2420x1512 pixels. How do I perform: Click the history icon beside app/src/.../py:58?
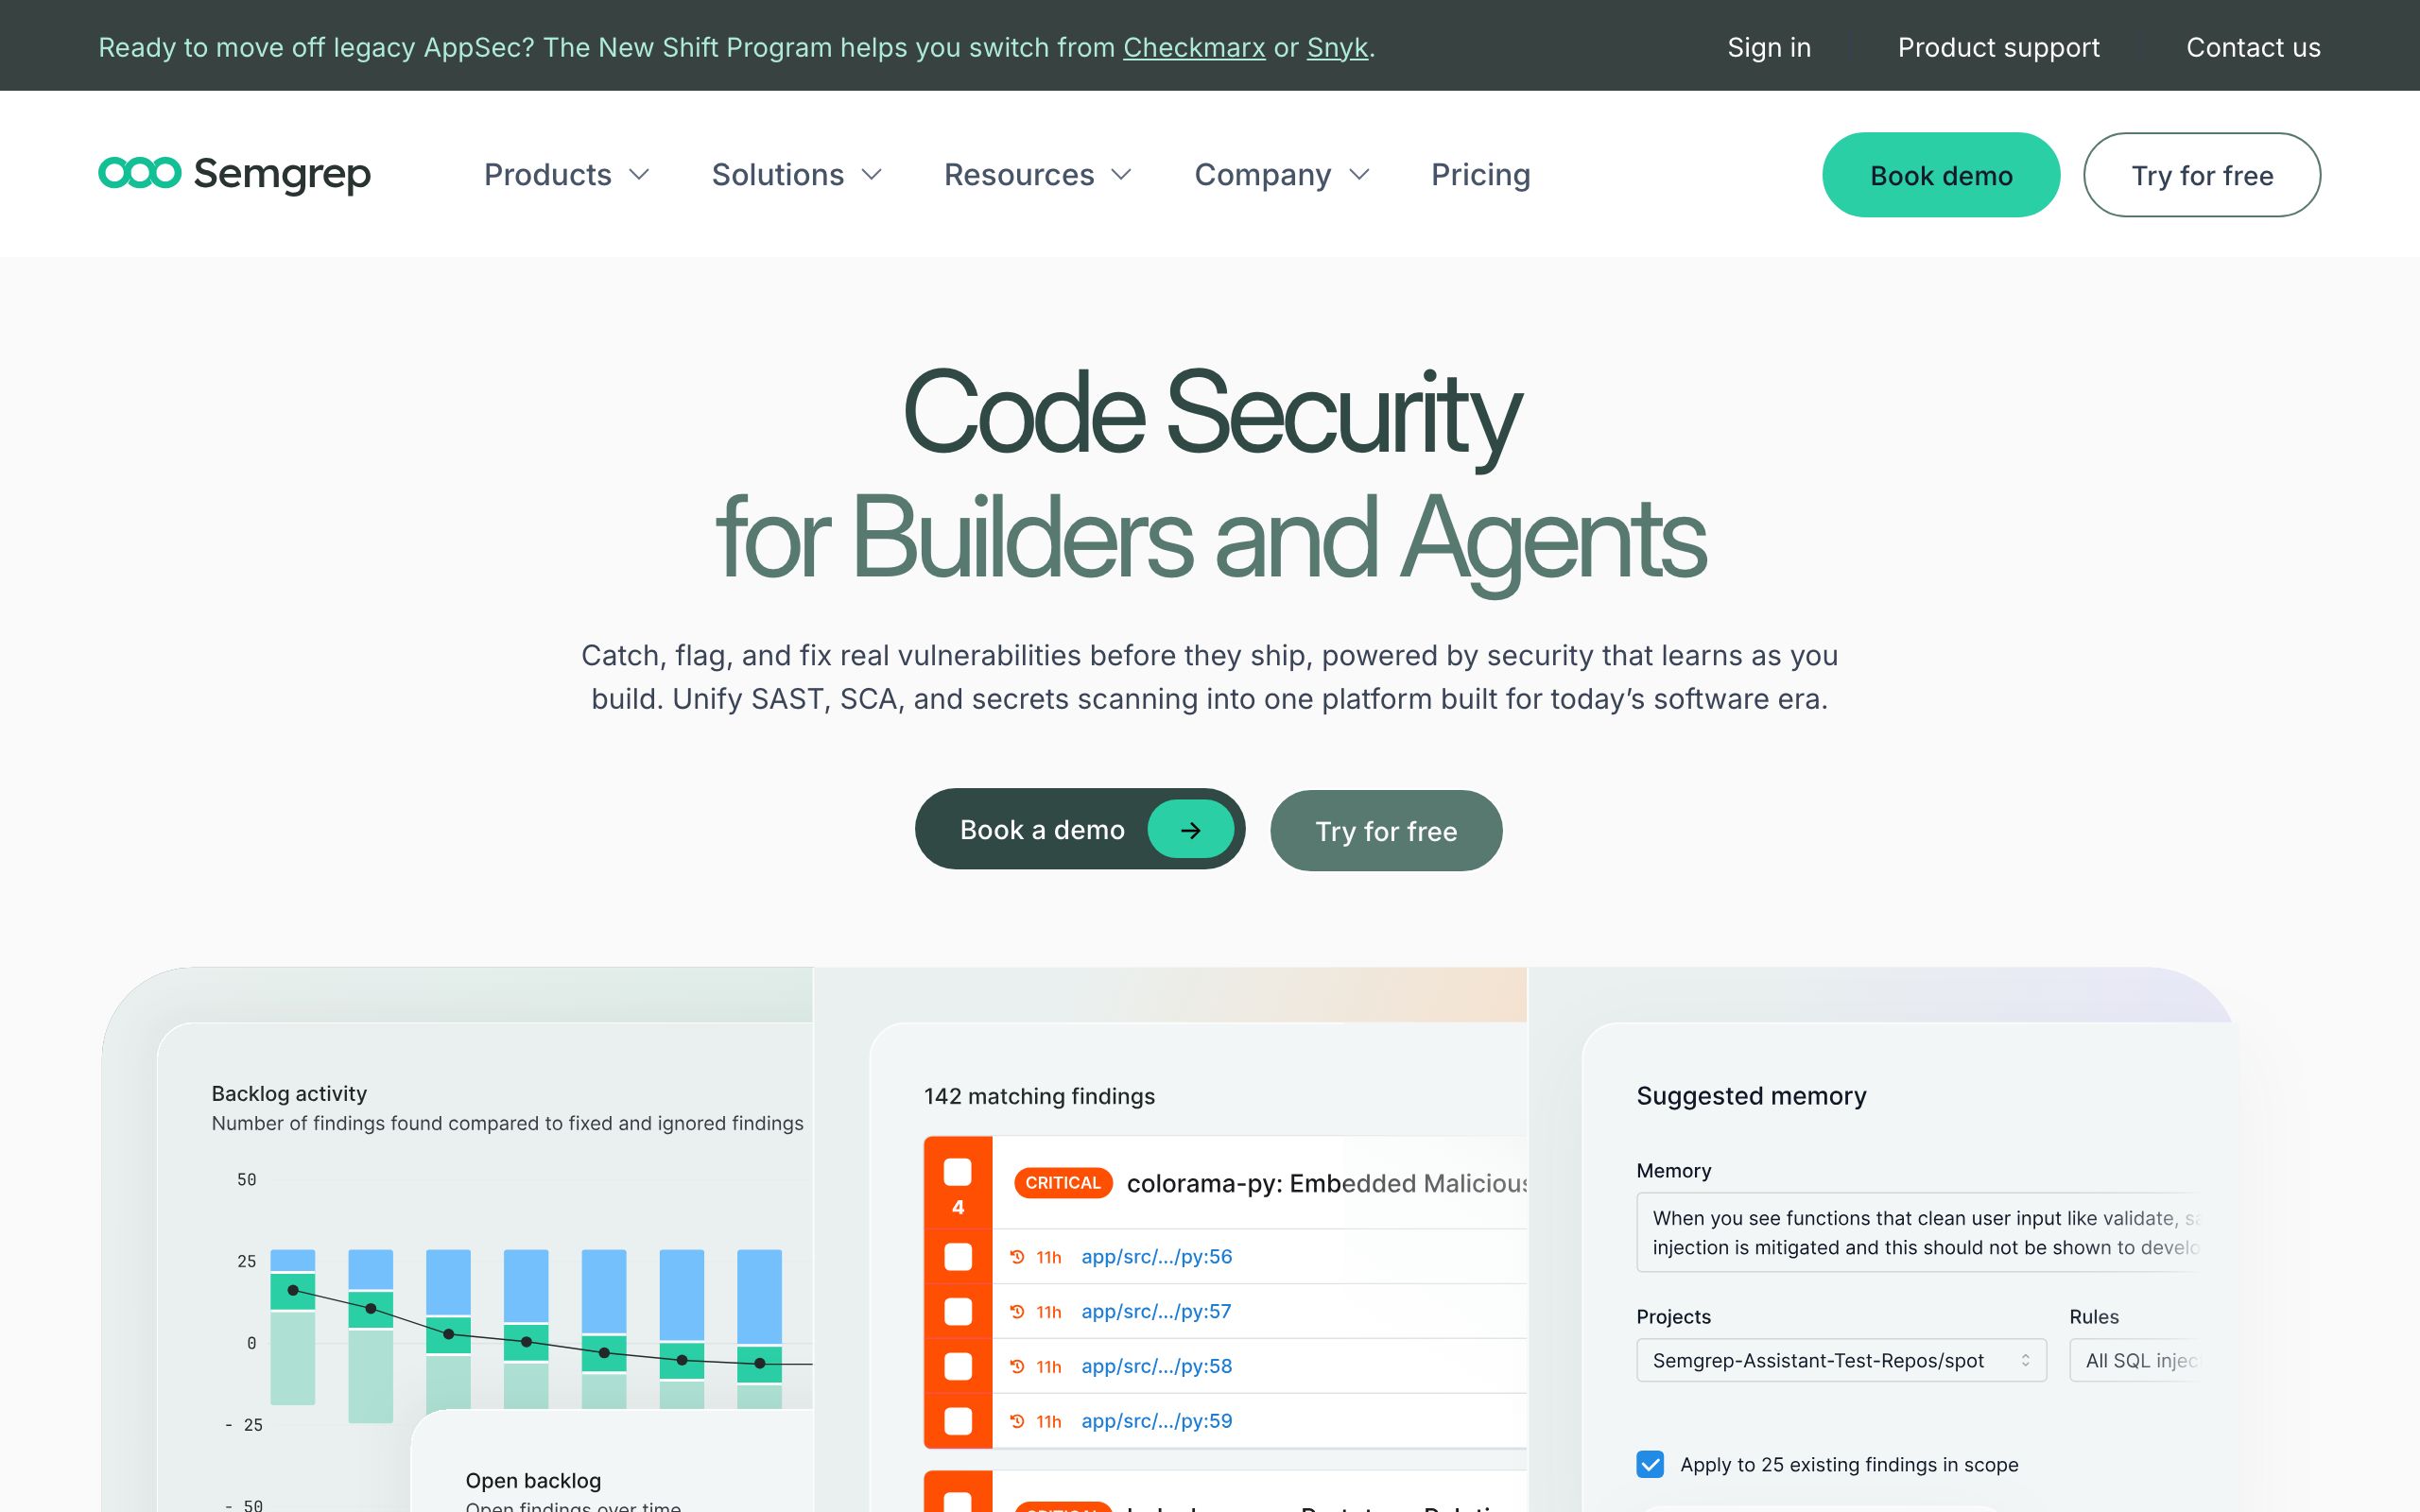point(1017,1366)
